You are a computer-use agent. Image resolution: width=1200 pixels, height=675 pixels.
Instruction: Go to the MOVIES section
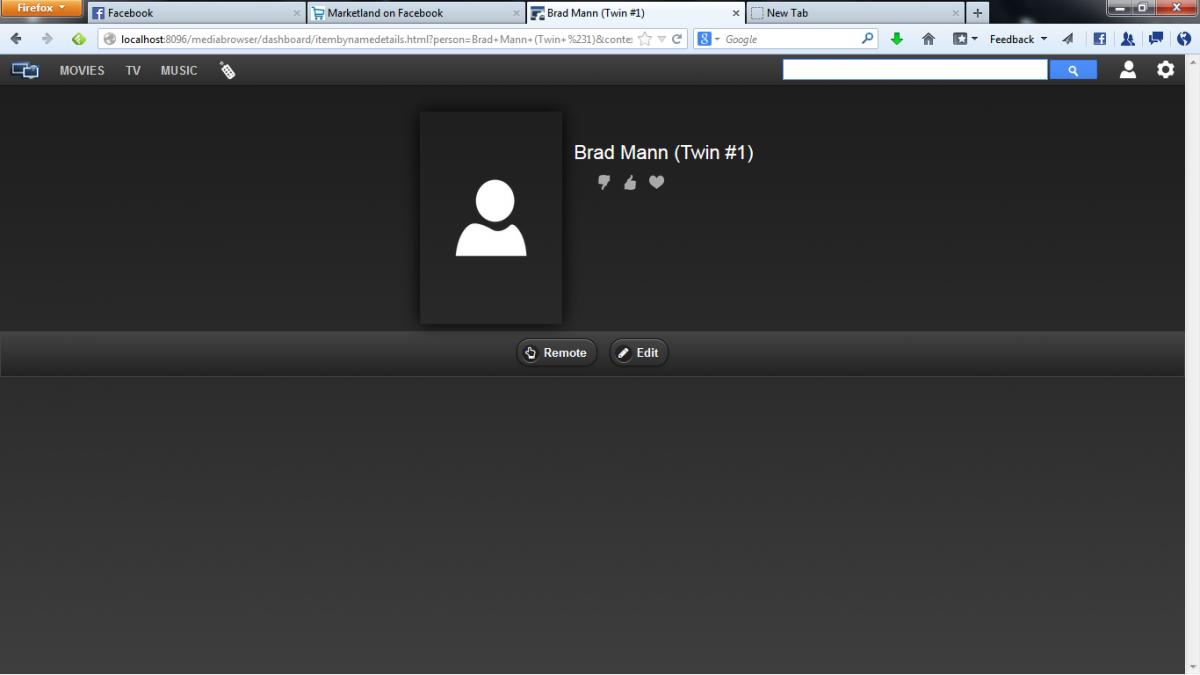click(x=82, y=71)
